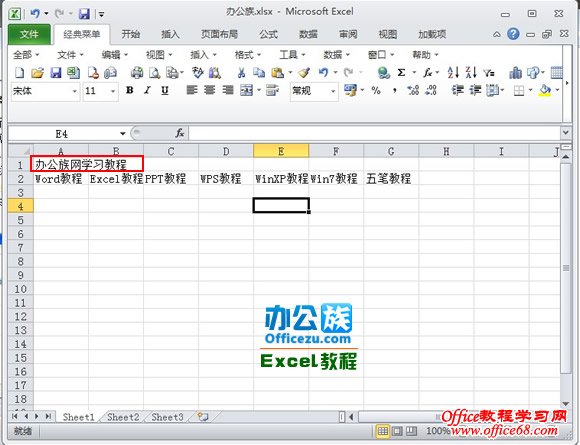Run the Spelling check ABC icon
The width and height of the screenshot is (580, 445).
click(197, 73)
